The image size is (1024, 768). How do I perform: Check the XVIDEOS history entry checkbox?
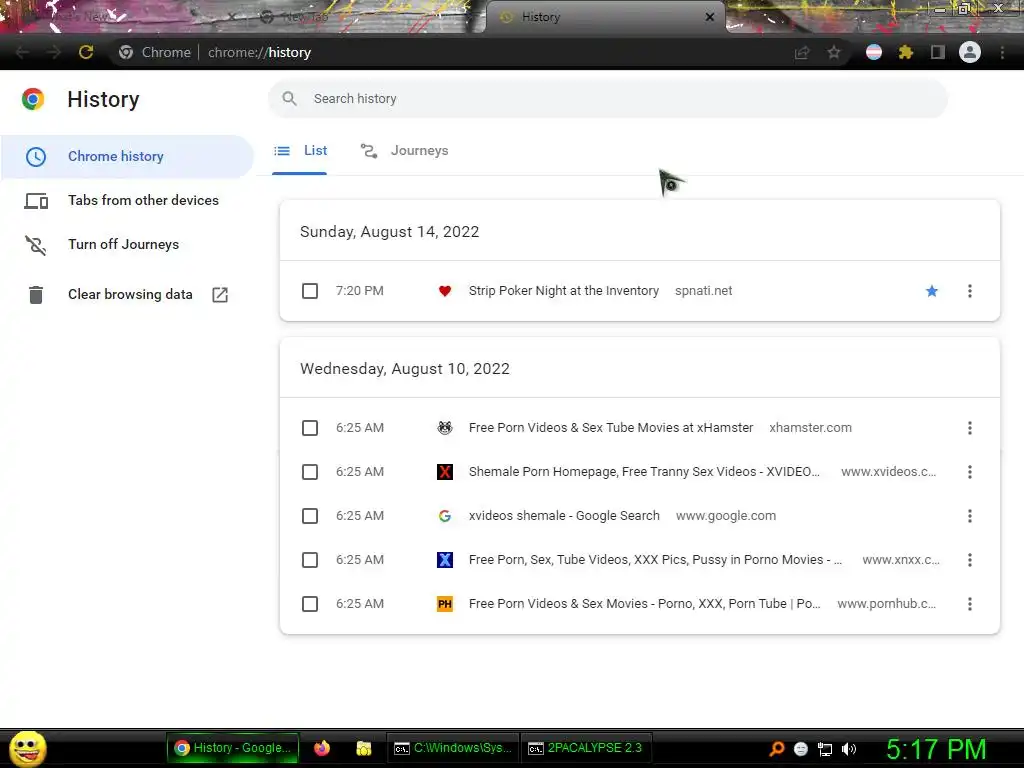point(310,472)
